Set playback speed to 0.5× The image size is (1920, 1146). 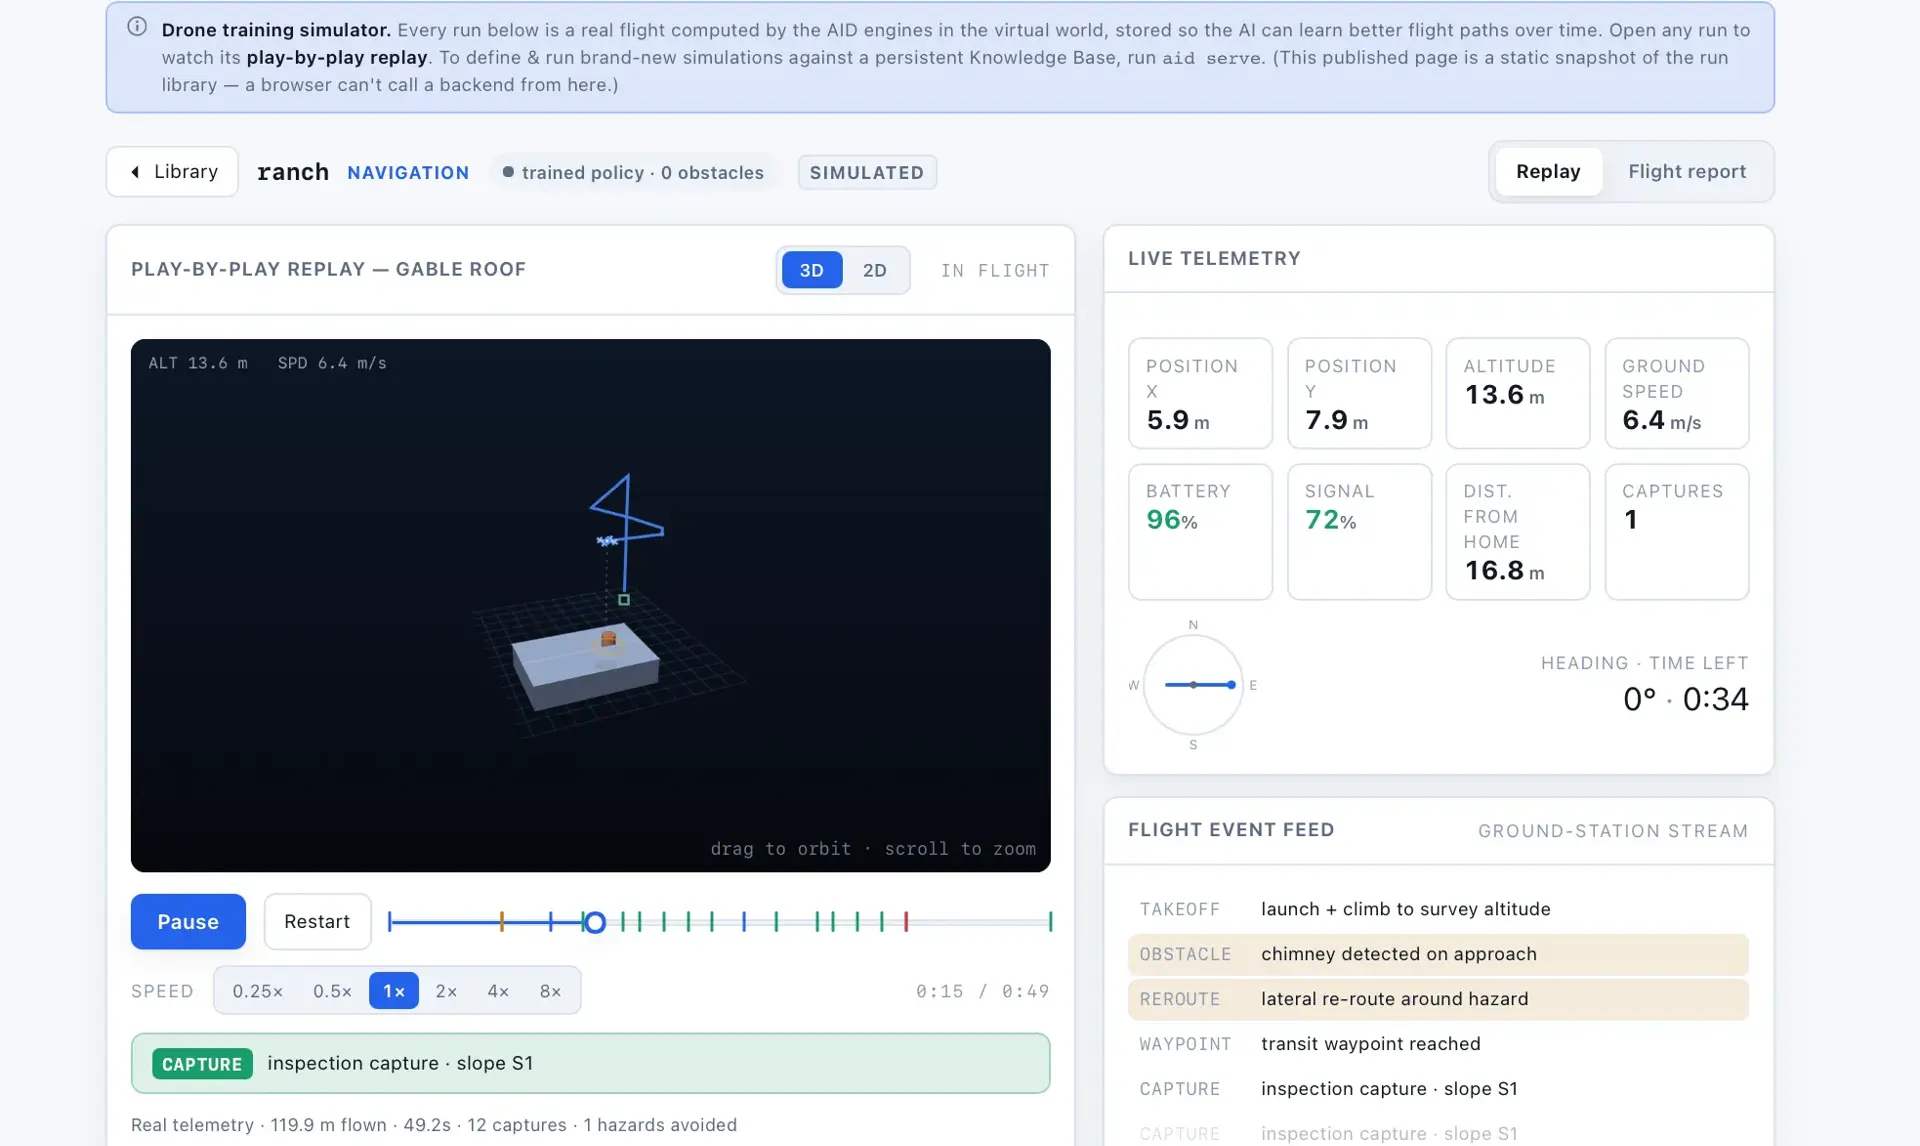[333, 991]
